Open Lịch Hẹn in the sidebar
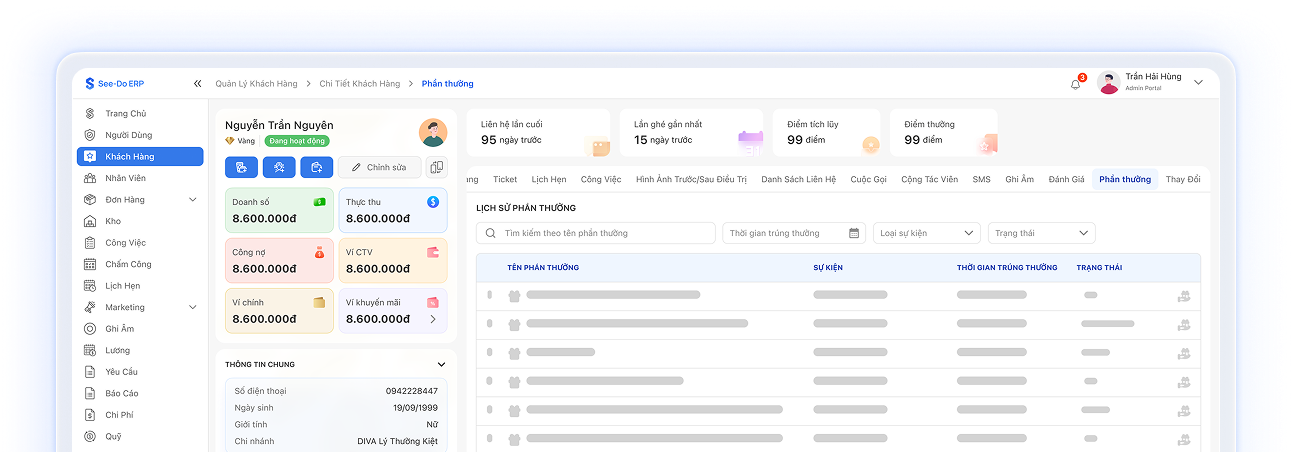1296x452 pixels. point(123,286)
